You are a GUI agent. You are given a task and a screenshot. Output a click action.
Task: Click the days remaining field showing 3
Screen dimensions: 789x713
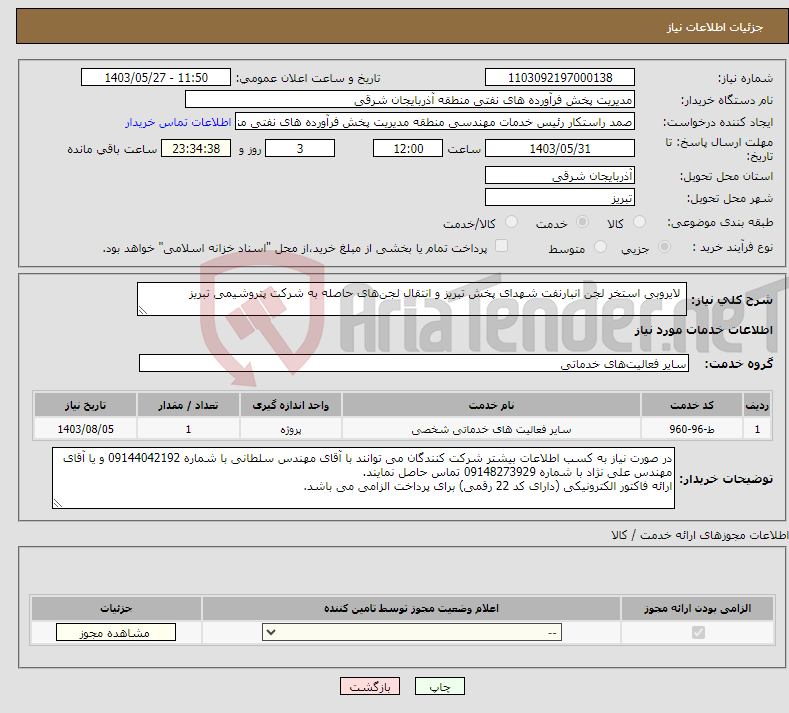coord(300,148)
